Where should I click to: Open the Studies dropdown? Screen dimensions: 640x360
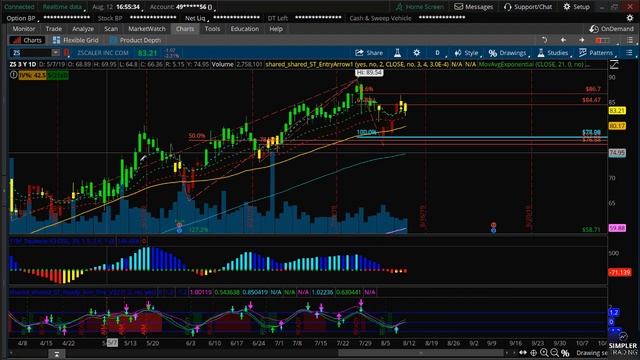553,53
